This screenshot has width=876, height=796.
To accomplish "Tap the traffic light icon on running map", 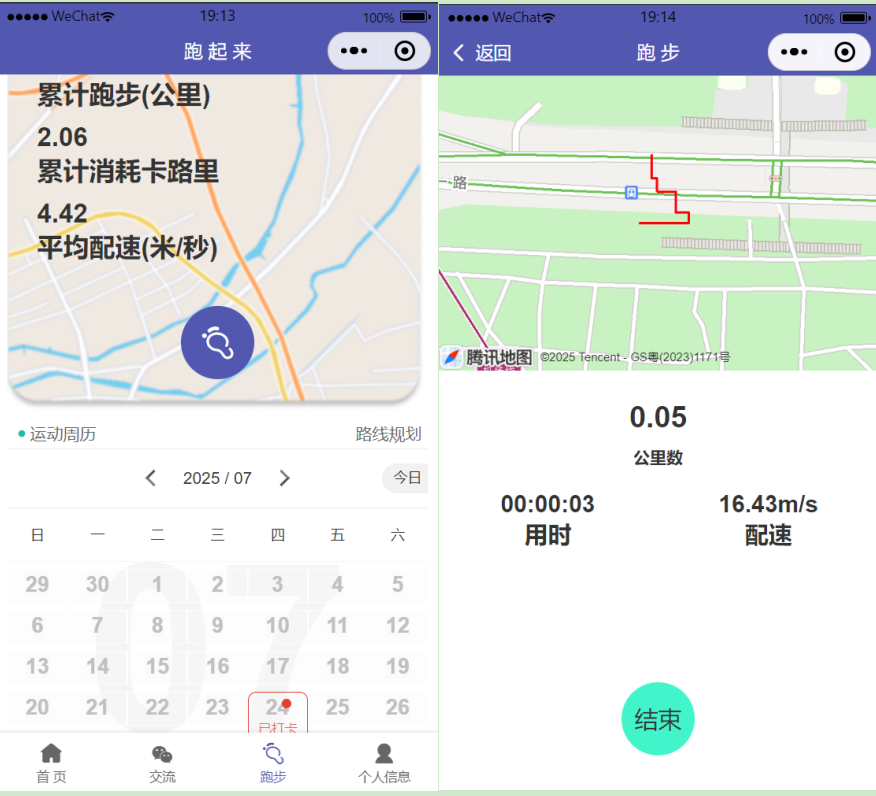I will 775,178.
